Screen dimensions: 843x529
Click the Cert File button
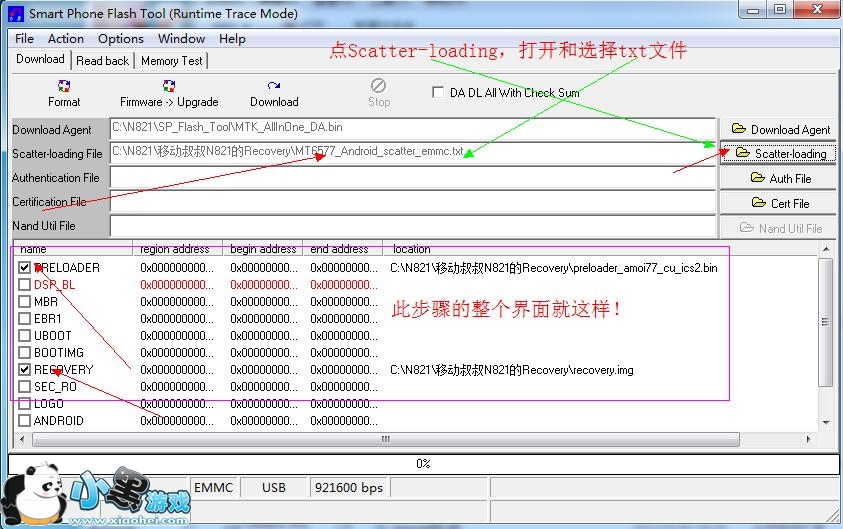click(x=778, y=203)
